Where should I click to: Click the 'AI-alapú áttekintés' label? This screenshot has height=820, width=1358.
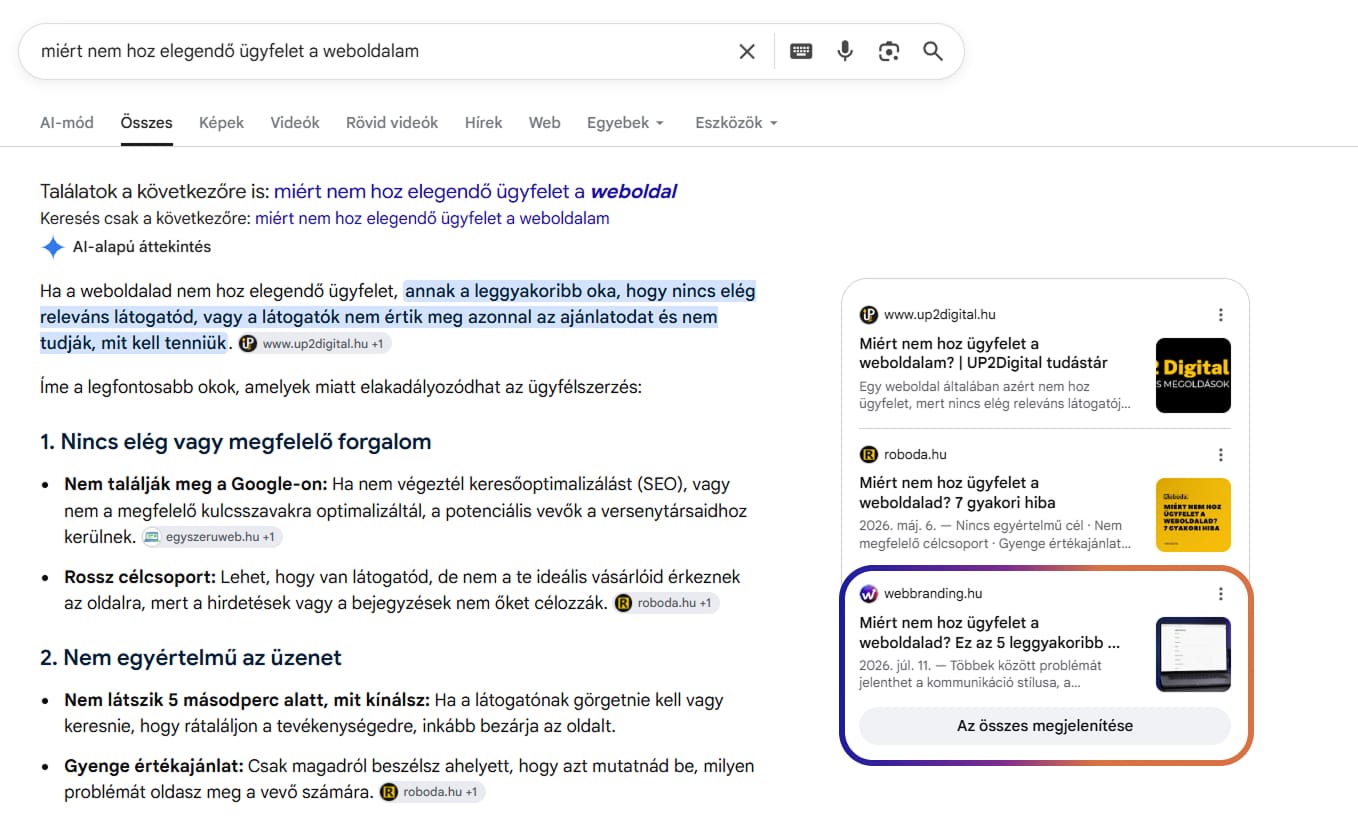click(142, 247)
